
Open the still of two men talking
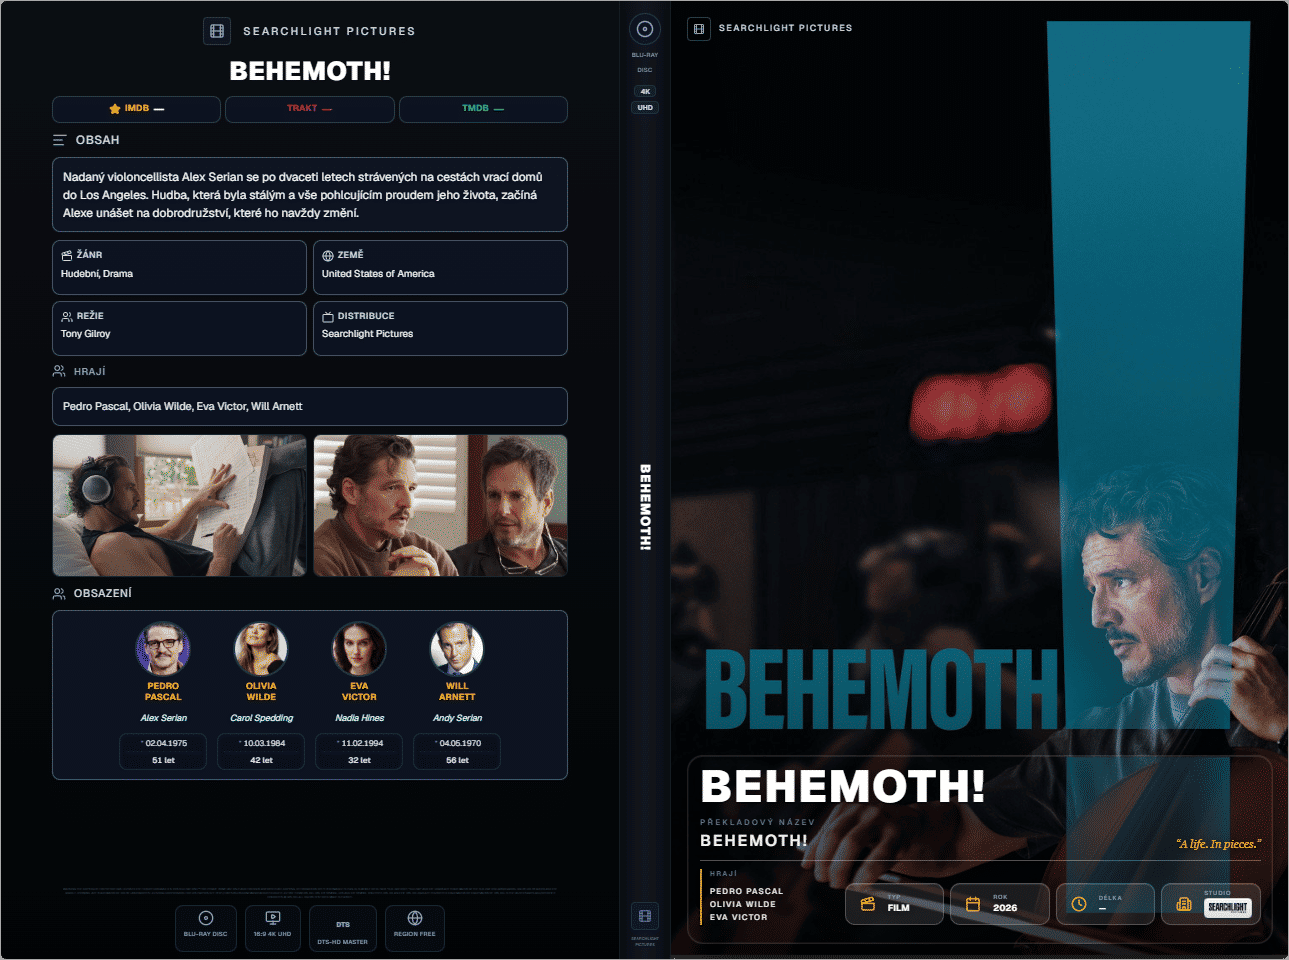(x=441, y=505)
